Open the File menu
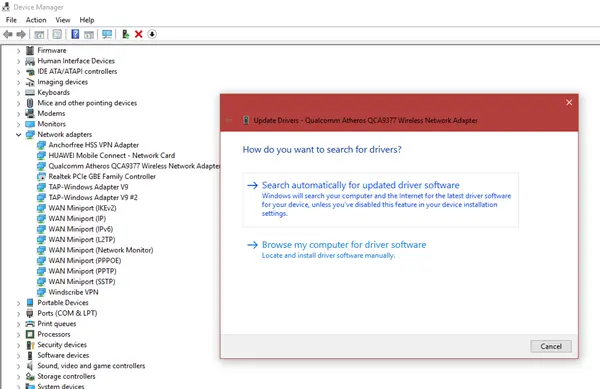The width and height of the screenshot is (600, 389). coord(11,20)
